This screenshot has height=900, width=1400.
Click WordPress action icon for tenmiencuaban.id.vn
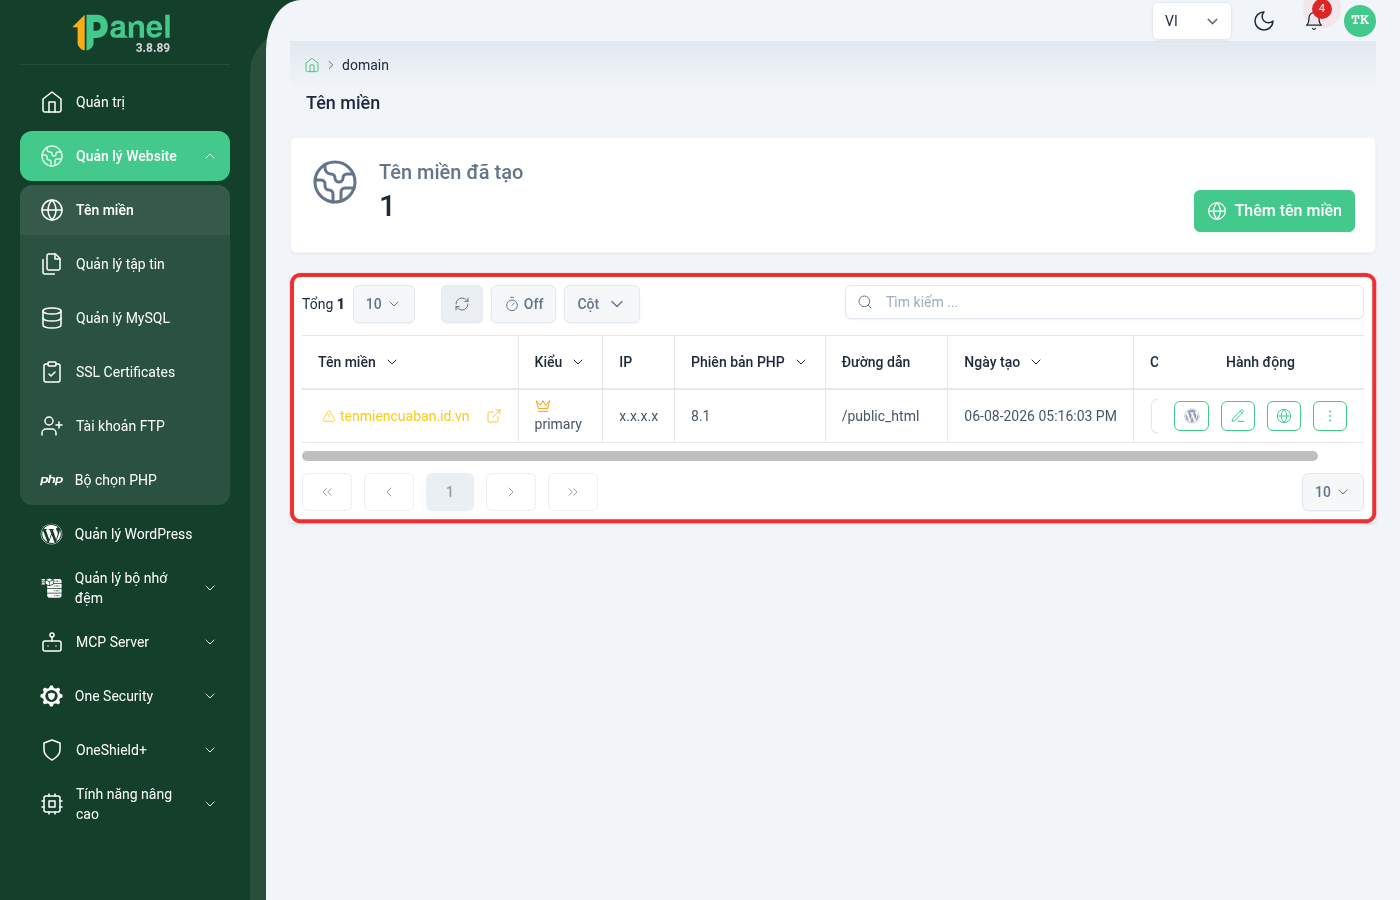coord(1191,416)
